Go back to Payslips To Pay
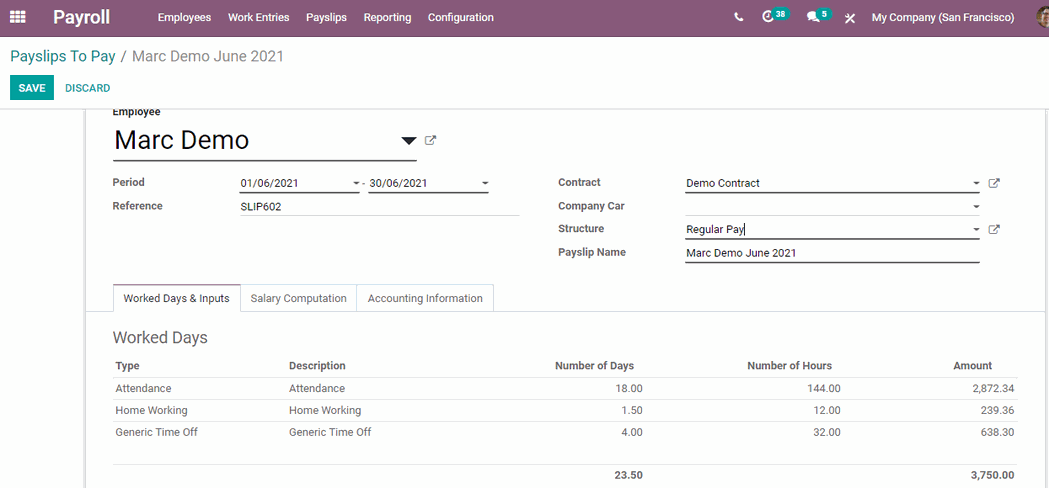 tap(62, 56)
